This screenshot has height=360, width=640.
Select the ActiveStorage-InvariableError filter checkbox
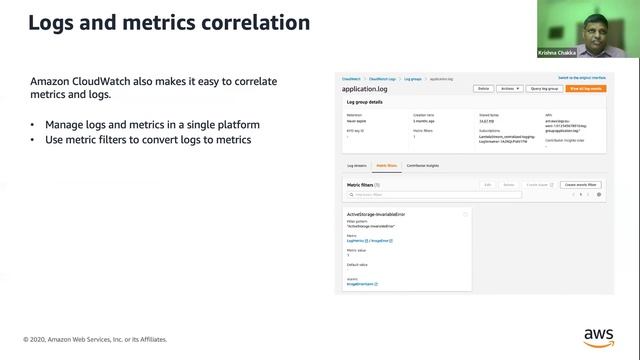pyautogui.click(x=465, y=214)
